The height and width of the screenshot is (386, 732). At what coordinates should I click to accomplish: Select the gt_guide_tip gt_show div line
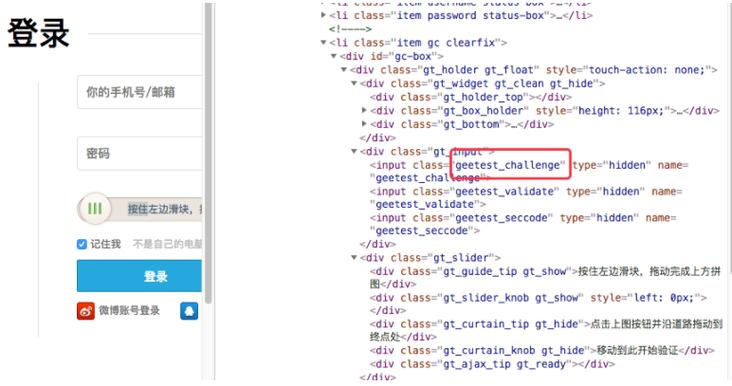[x=546, y=277]
